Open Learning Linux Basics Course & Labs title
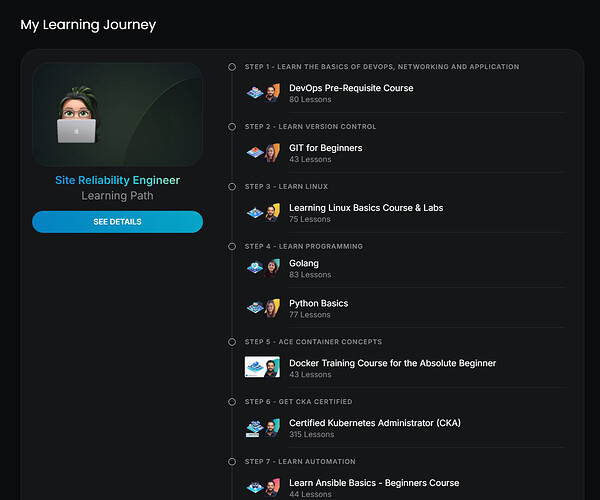Image resolution: width=600 pixels, height=500 pixels. coord(366,208)
